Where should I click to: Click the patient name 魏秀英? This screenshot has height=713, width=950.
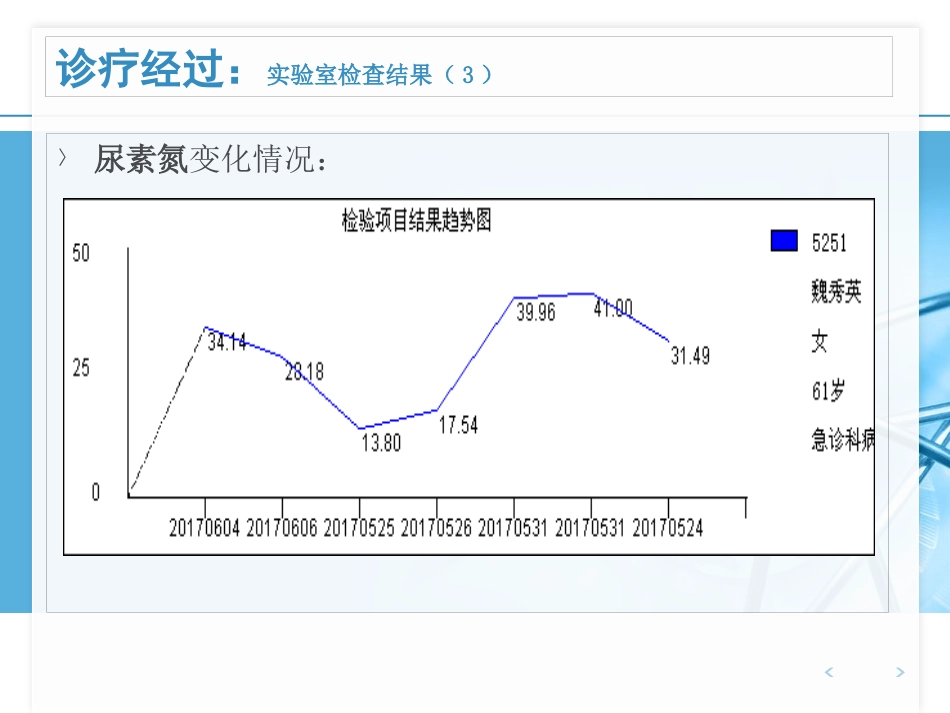(x=836, y=292)
